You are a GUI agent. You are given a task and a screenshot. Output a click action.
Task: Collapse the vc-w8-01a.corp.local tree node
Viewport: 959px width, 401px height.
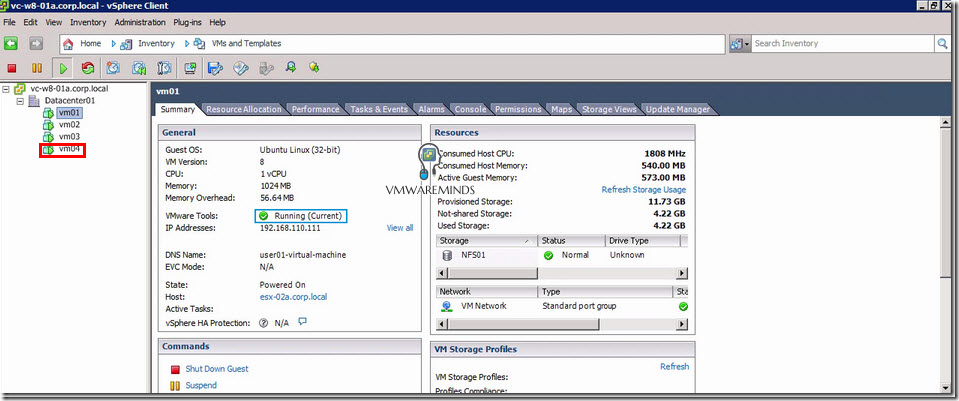tap(7, 89)
